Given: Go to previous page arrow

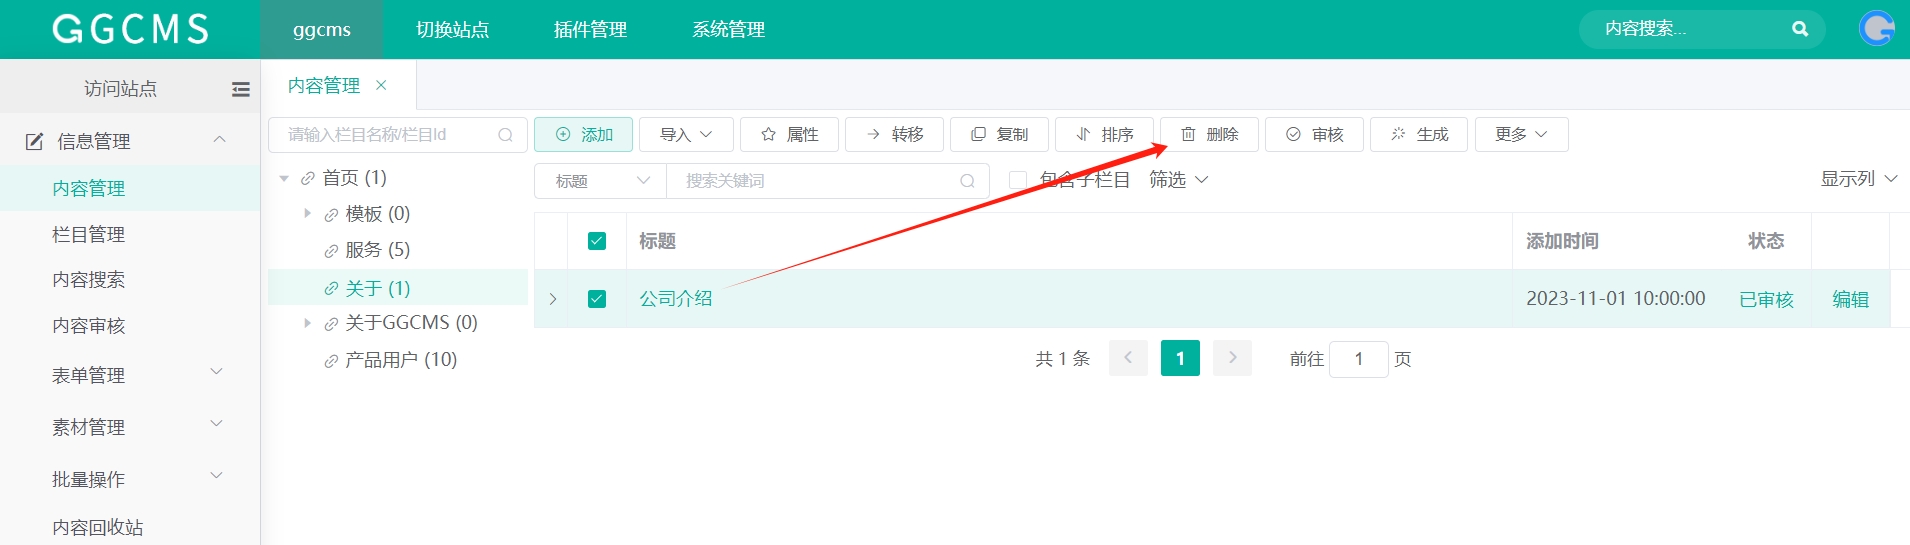Looking at the screenshot, I should point(1128,358).
